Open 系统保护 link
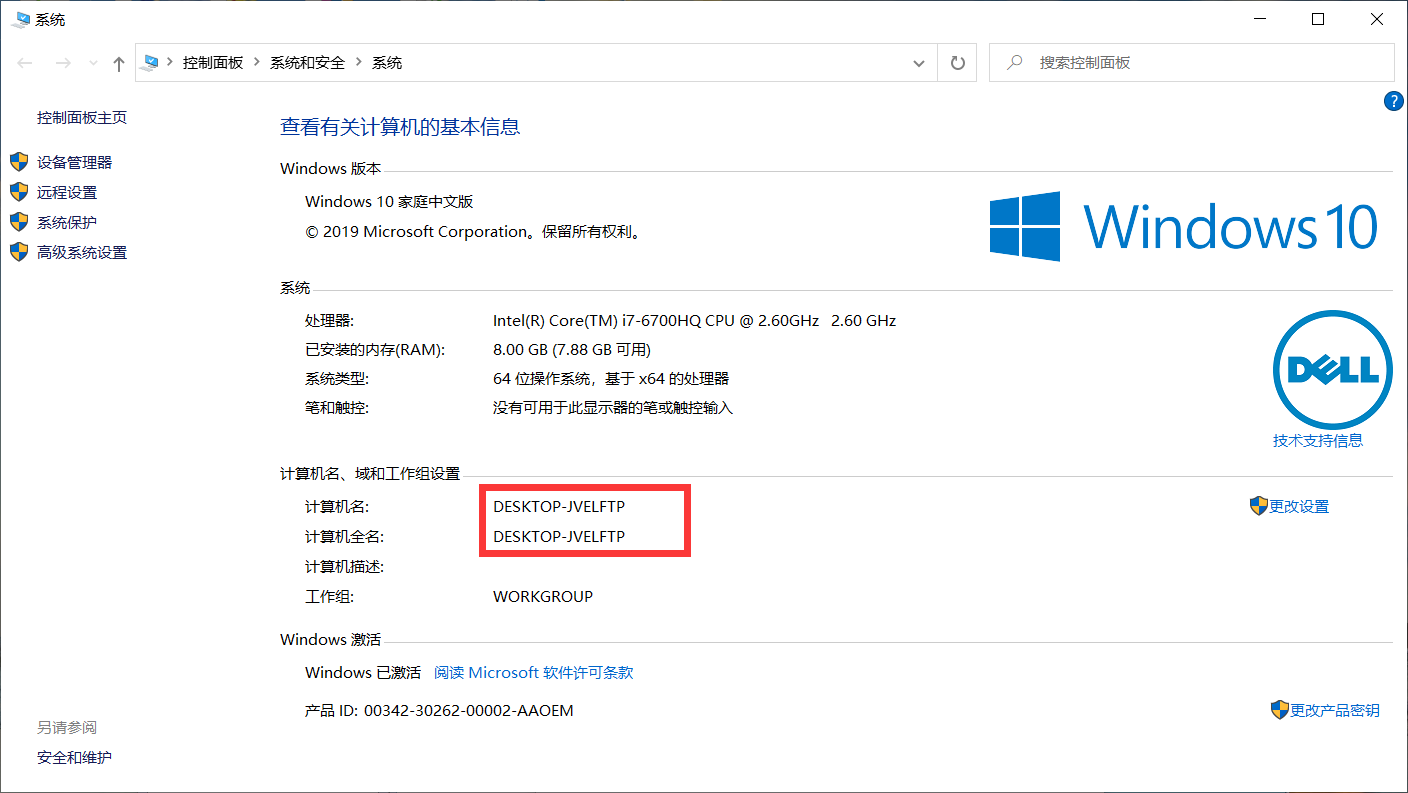Screen dimensions: 1408x793 coord(67,222)
